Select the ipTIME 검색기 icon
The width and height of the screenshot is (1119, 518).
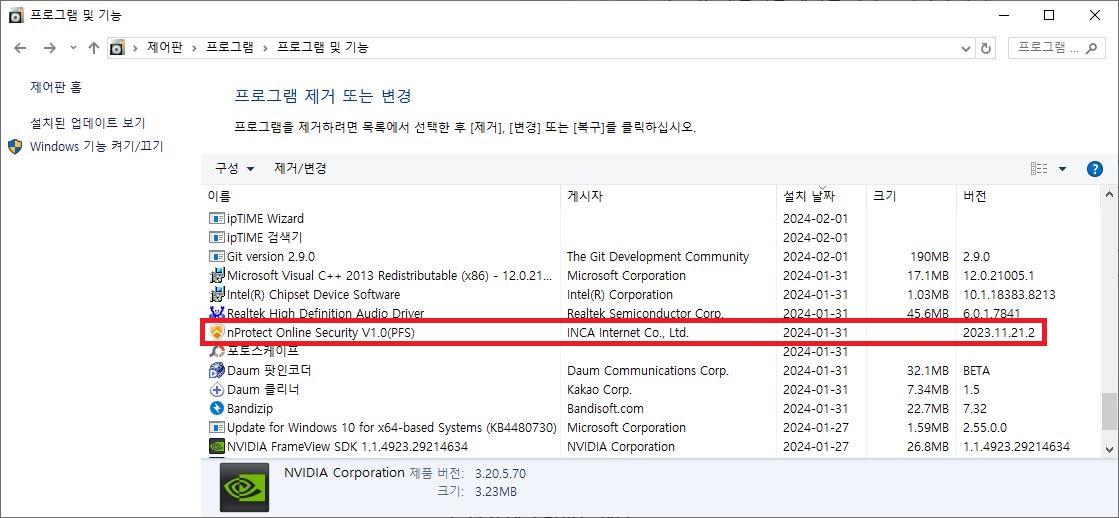[x=217, y=237]
